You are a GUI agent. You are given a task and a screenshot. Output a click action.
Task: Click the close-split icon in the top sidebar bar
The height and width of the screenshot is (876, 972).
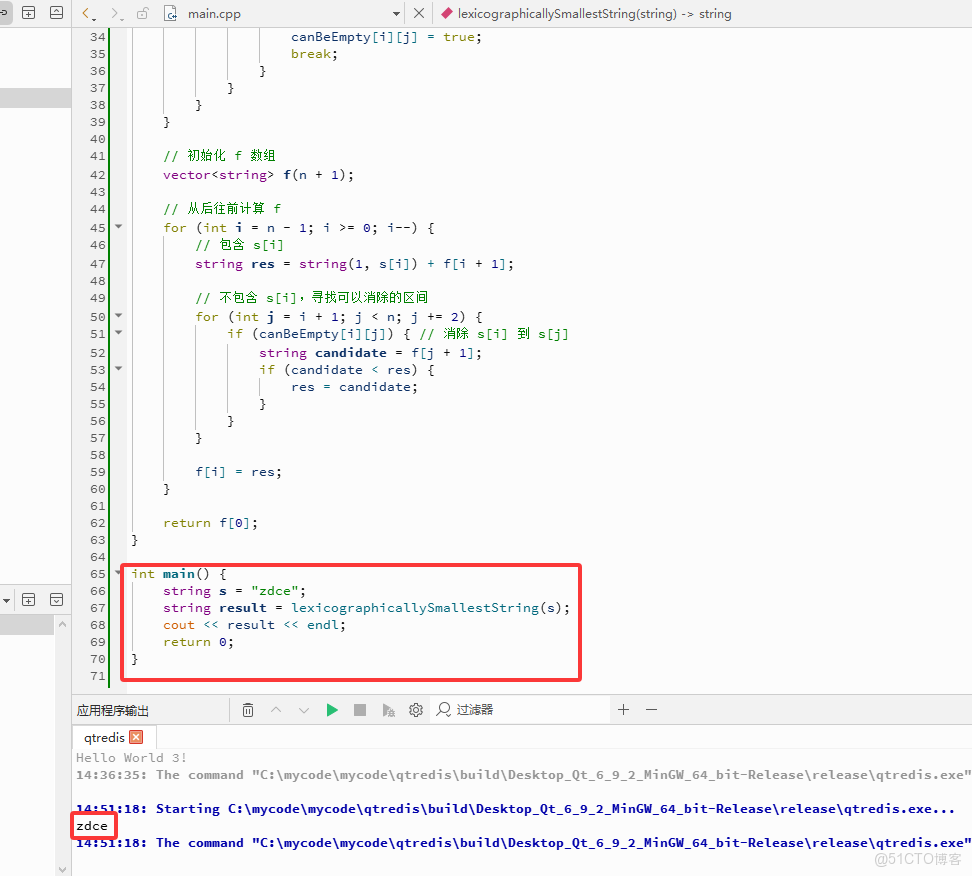click(56, 12)
